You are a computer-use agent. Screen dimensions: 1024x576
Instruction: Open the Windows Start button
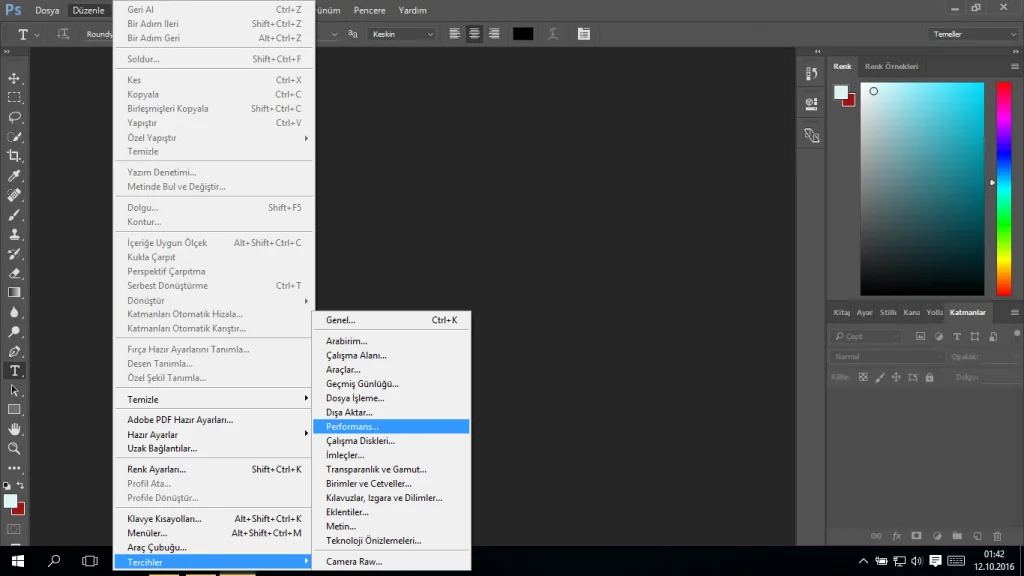[17, 561]
